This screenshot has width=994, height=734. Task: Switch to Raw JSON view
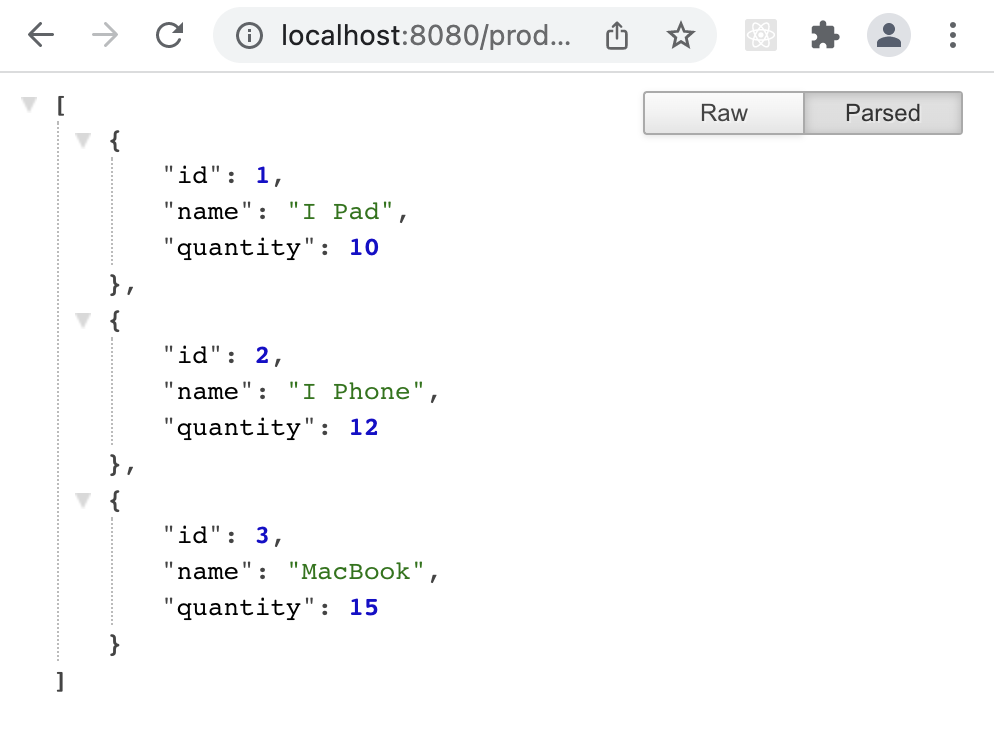tap(723, 113)
